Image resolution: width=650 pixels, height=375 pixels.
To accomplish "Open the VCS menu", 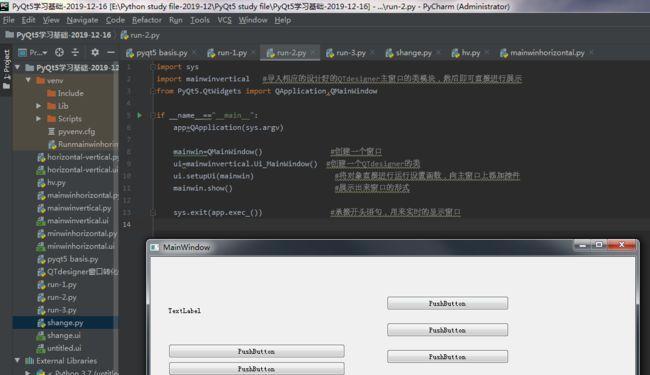I will (224, 20).
